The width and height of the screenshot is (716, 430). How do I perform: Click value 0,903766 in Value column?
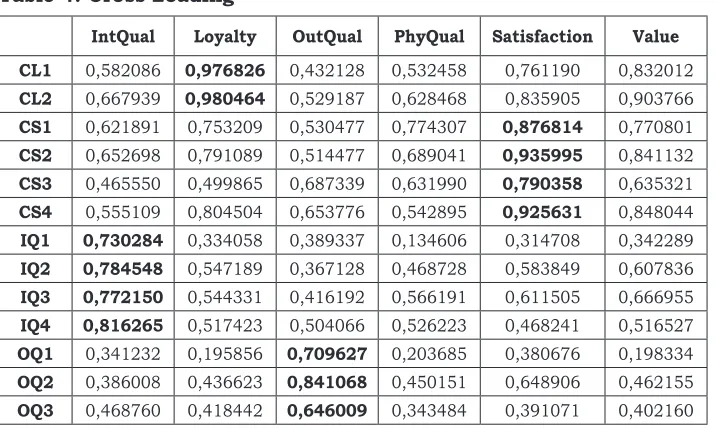(x=655, y=99)
